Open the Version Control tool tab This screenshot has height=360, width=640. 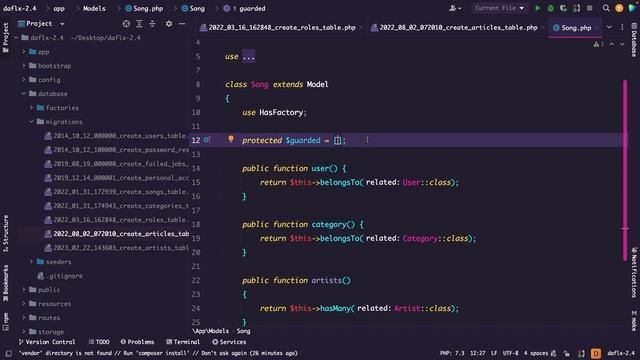tap(47, 342)
